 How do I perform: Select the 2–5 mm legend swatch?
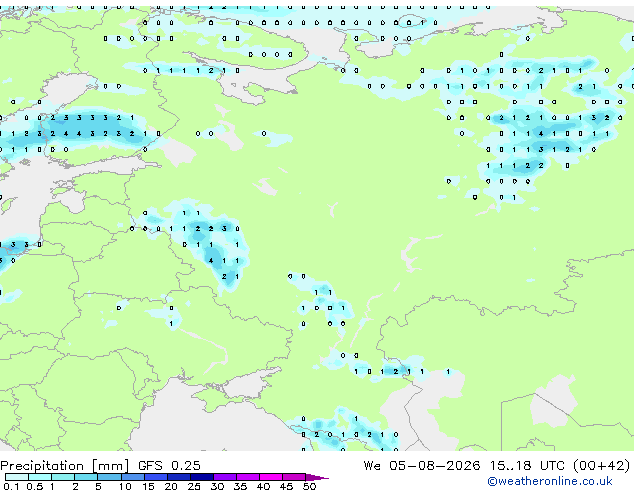86,477
